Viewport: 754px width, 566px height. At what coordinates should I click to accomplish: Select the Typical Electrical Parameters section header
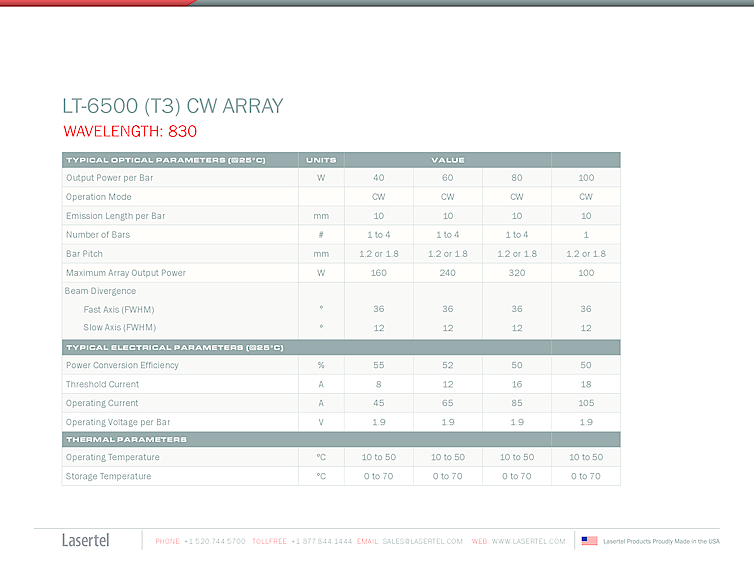(x=175, y=347)
